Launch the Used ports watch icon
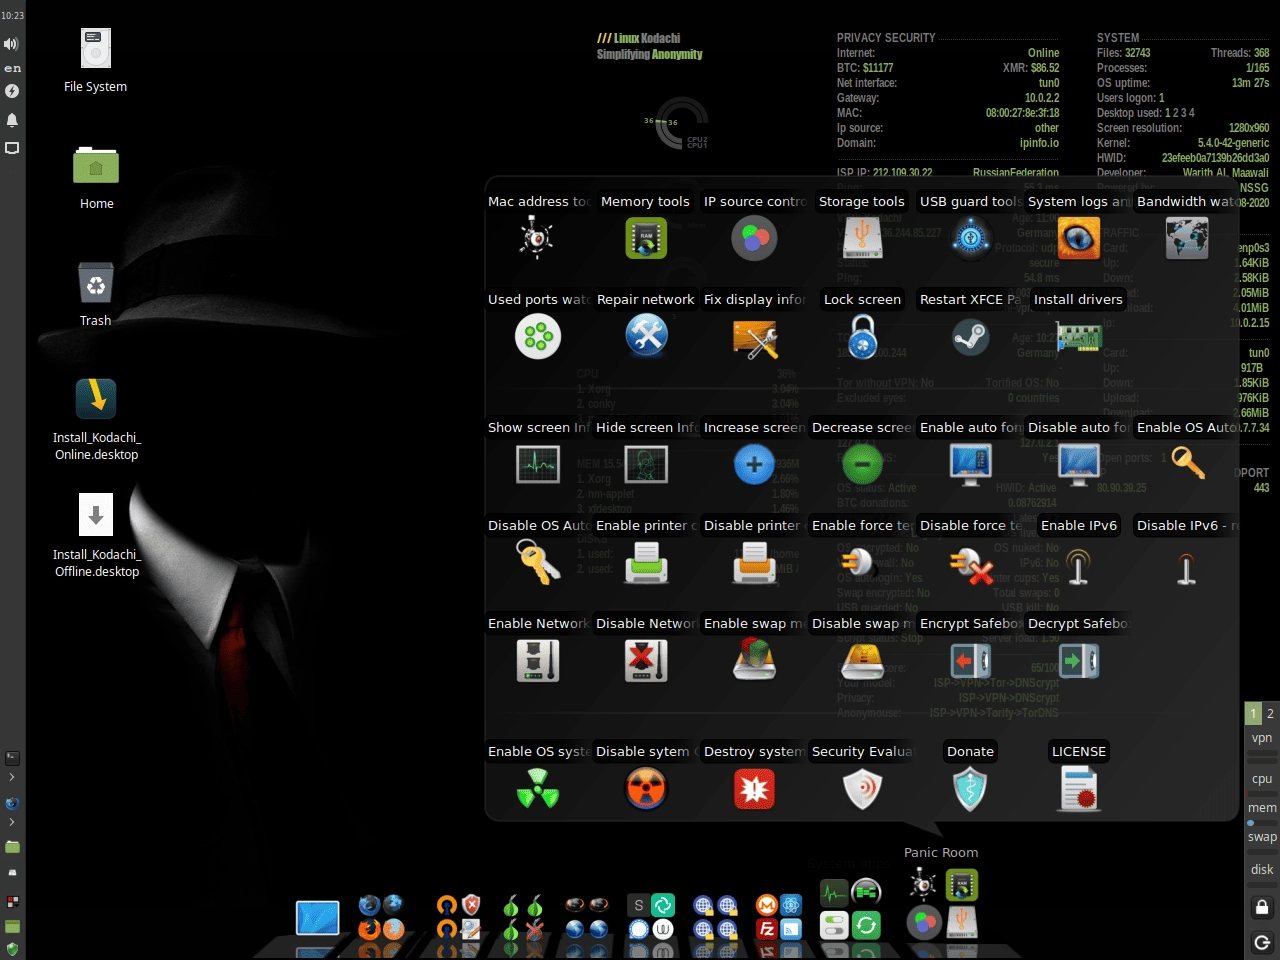Image resolution: width=1280 pixels, height=960 pixels. [537, 336]
